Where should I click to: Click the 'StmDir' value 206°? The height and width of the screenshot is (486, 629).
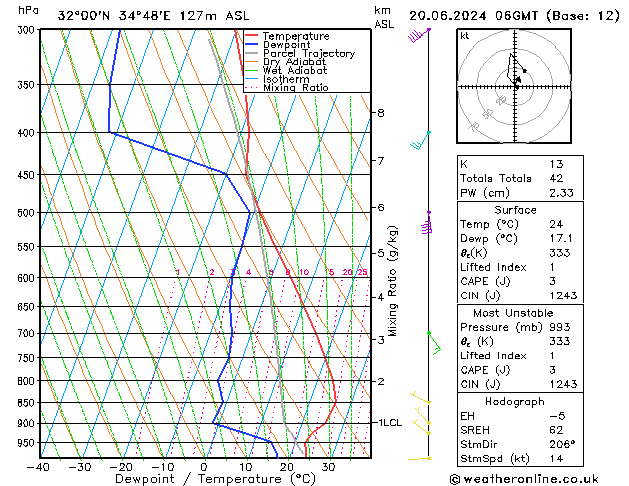tap(562, 445)
